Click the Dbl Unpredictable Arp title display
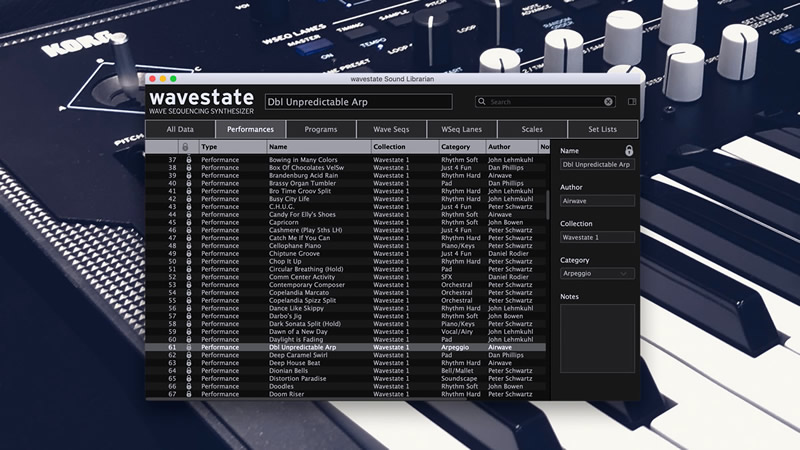This screenshot has height=450, width=800. pos(358,102)
